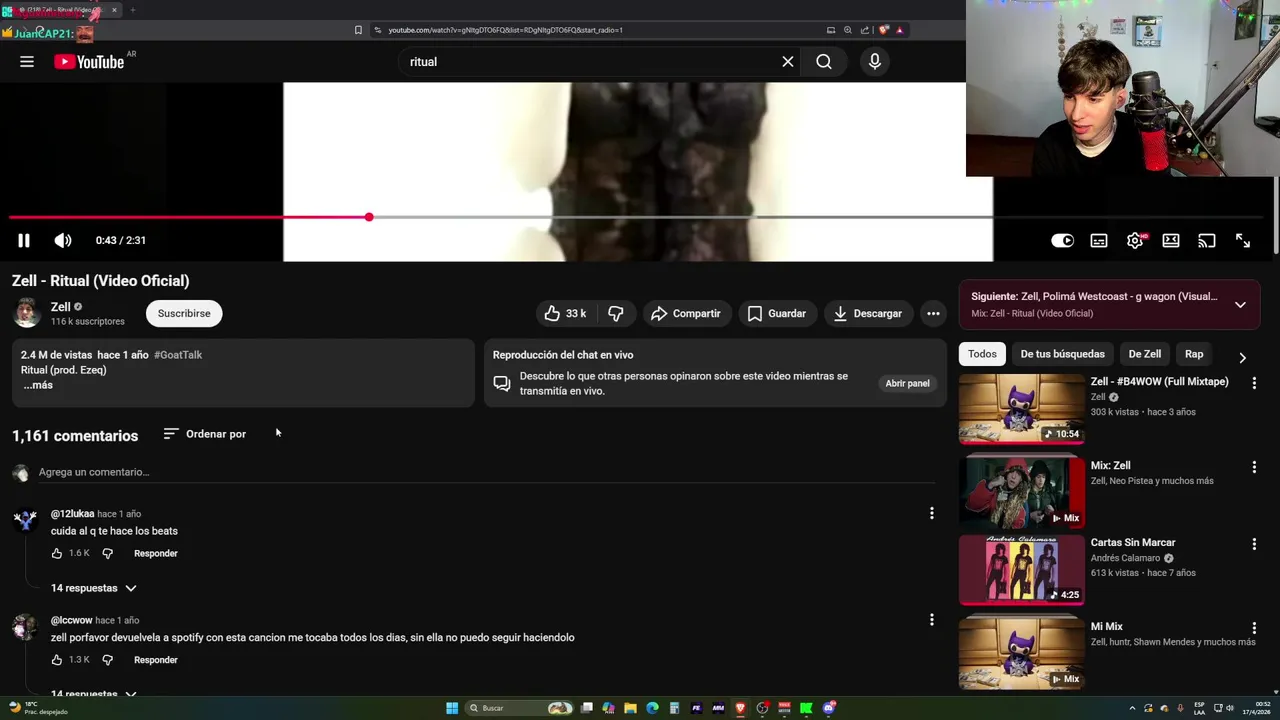The image size is (1280, 720).
Task: Dislike the Zell Ritual video
Action: 616,313
